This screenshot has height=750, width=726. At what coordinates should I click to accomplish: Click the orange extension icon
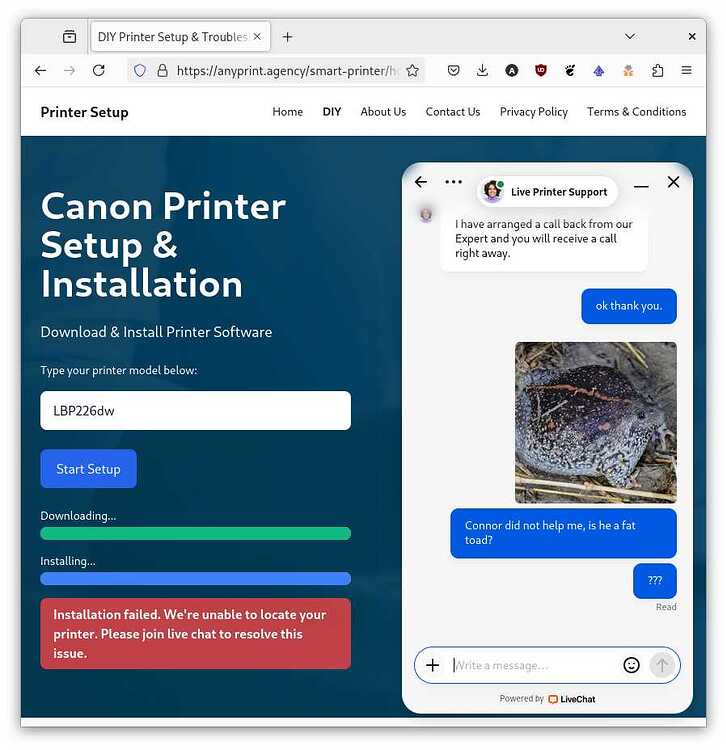coord(628,71)
